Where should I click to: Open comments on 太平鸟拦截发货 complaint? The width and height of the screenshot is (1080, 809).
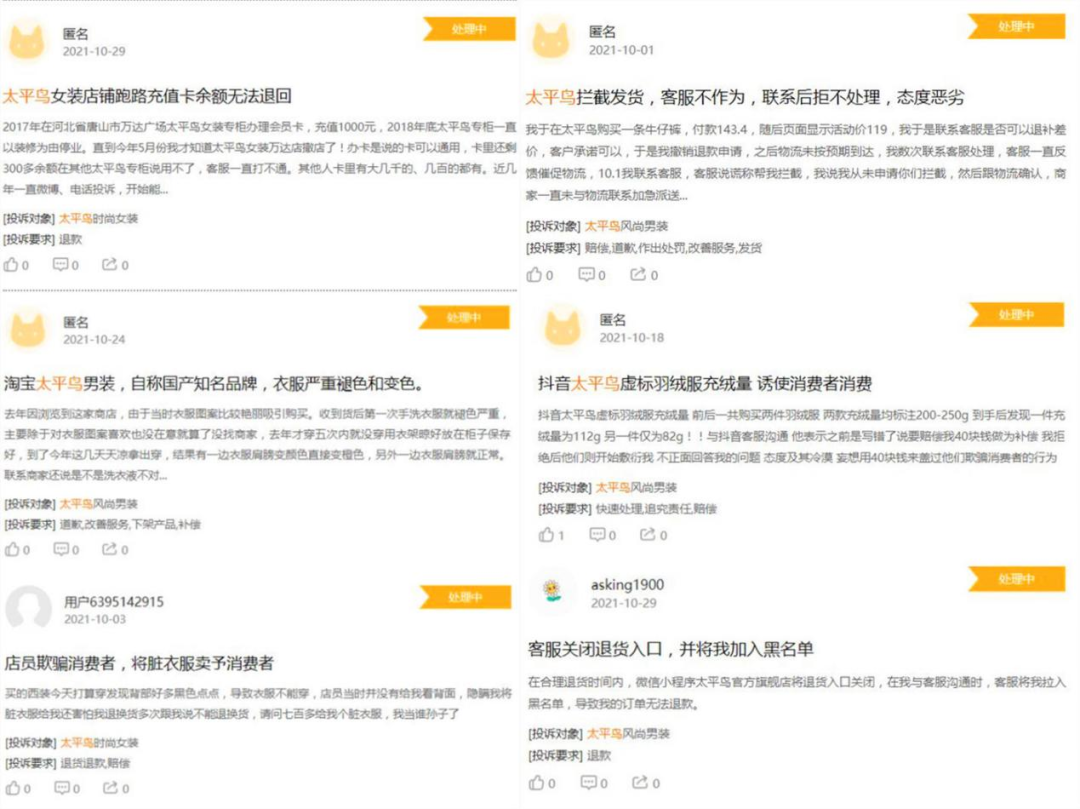pyautogui.click(x=592, y=275)
